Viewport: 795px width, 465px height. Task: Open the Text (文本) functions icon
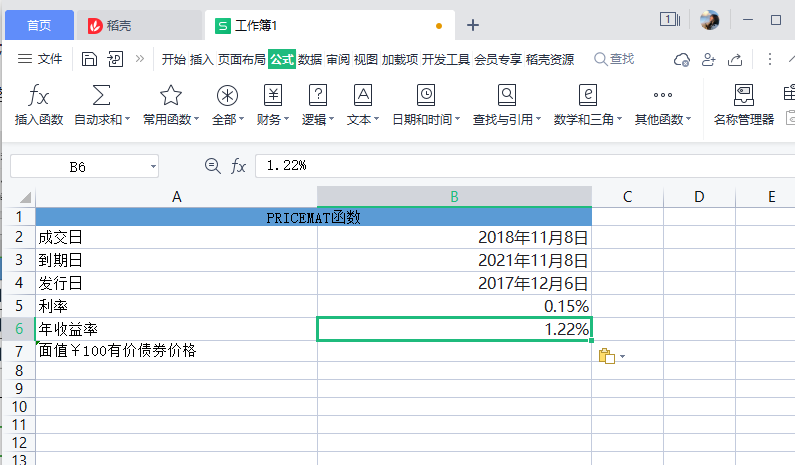tap(363, 95)
